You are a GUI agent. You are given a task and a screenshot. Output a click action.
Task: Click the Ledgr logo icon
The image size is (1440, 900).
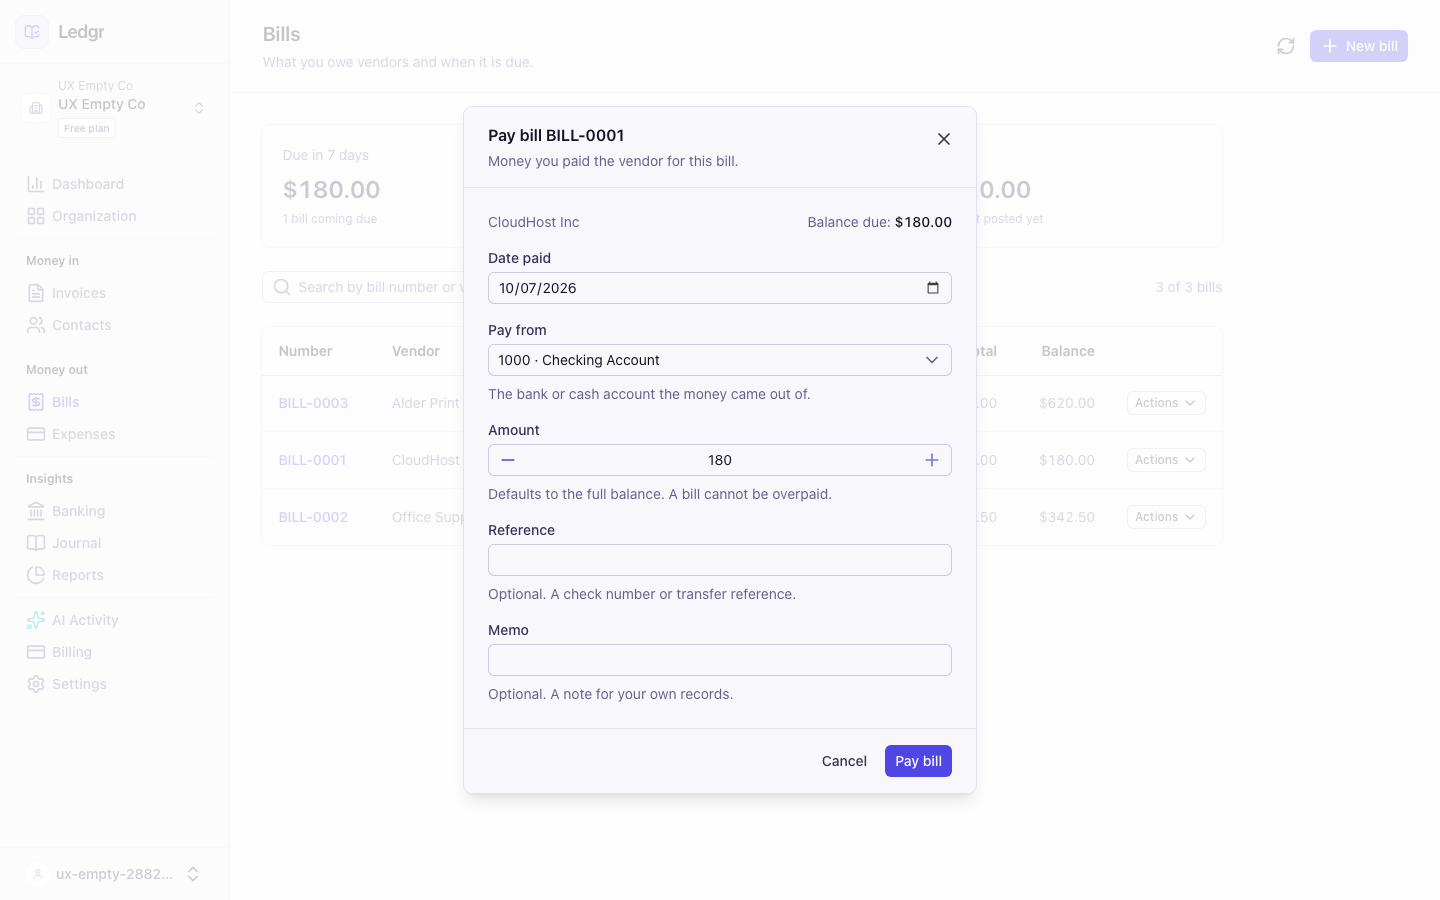(x=32, y=32)
